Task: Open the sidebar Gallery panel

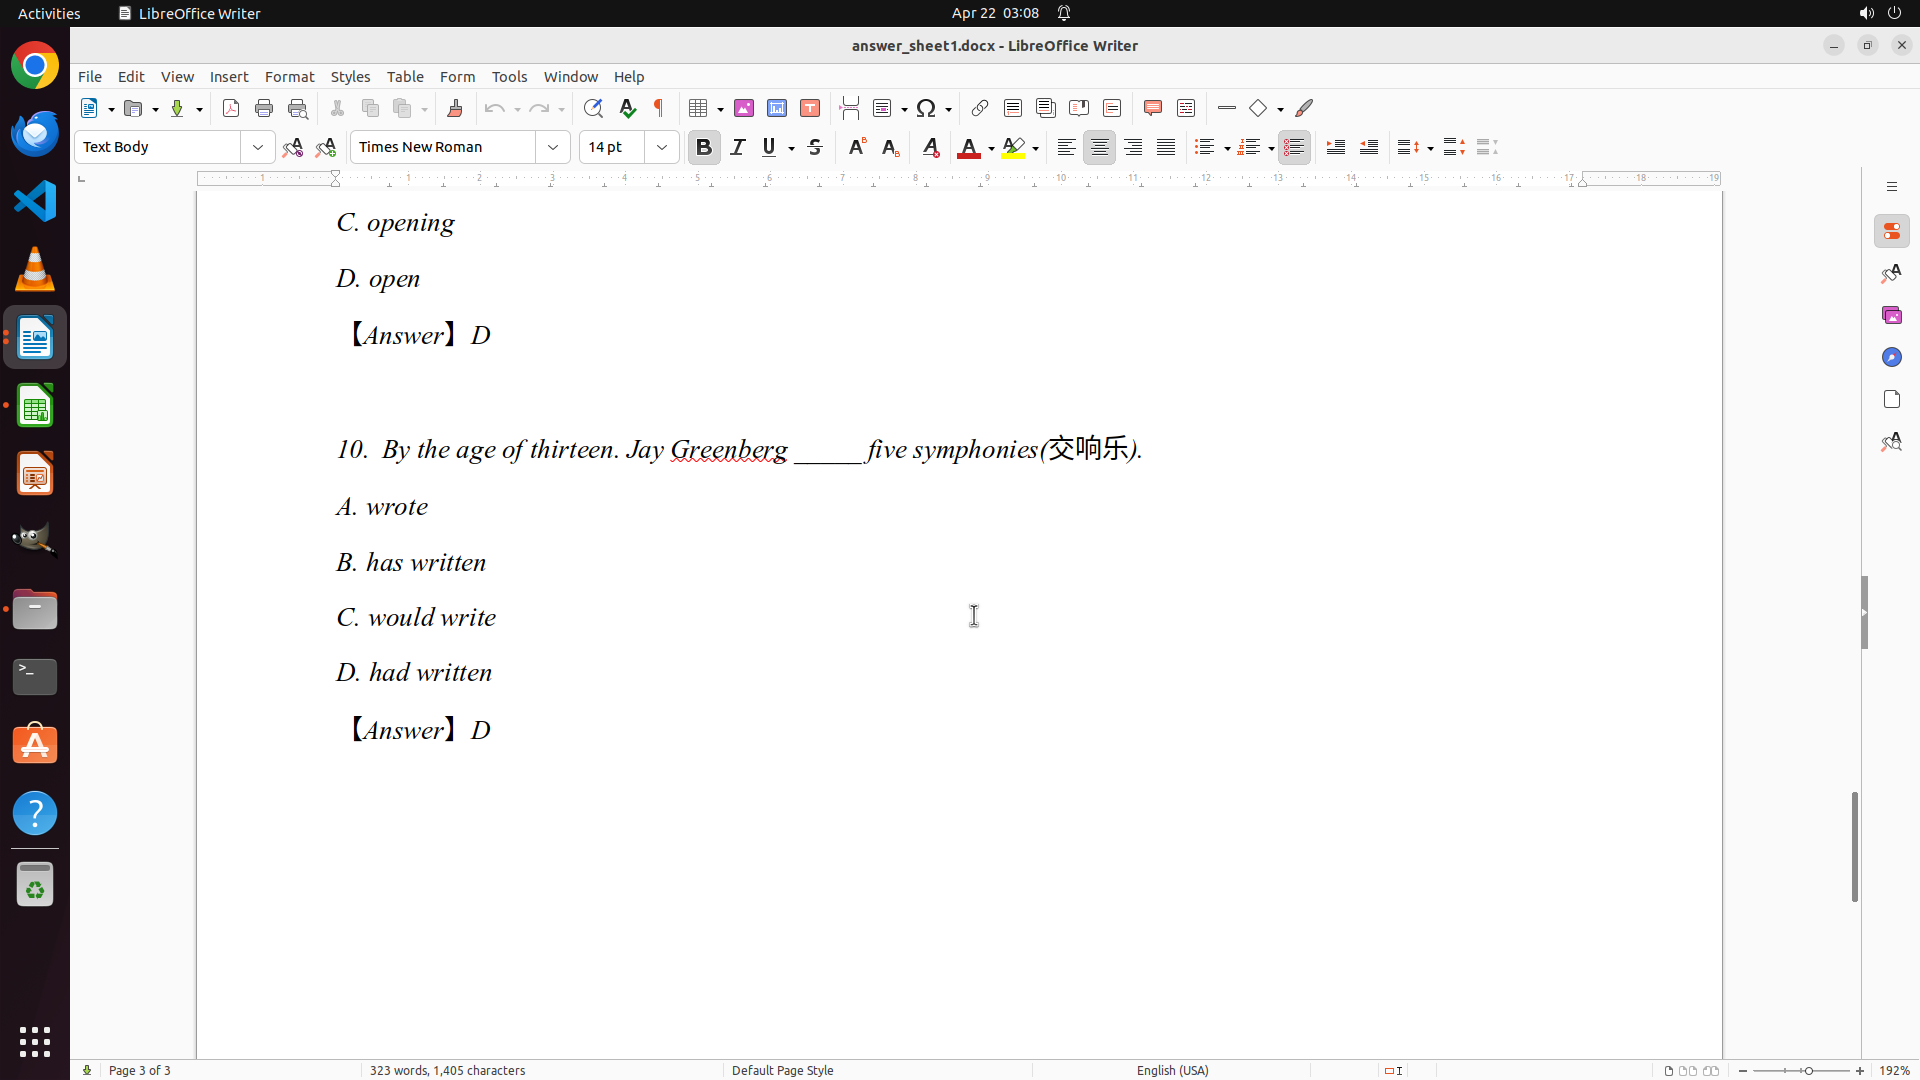Action: pos(1891,315)
